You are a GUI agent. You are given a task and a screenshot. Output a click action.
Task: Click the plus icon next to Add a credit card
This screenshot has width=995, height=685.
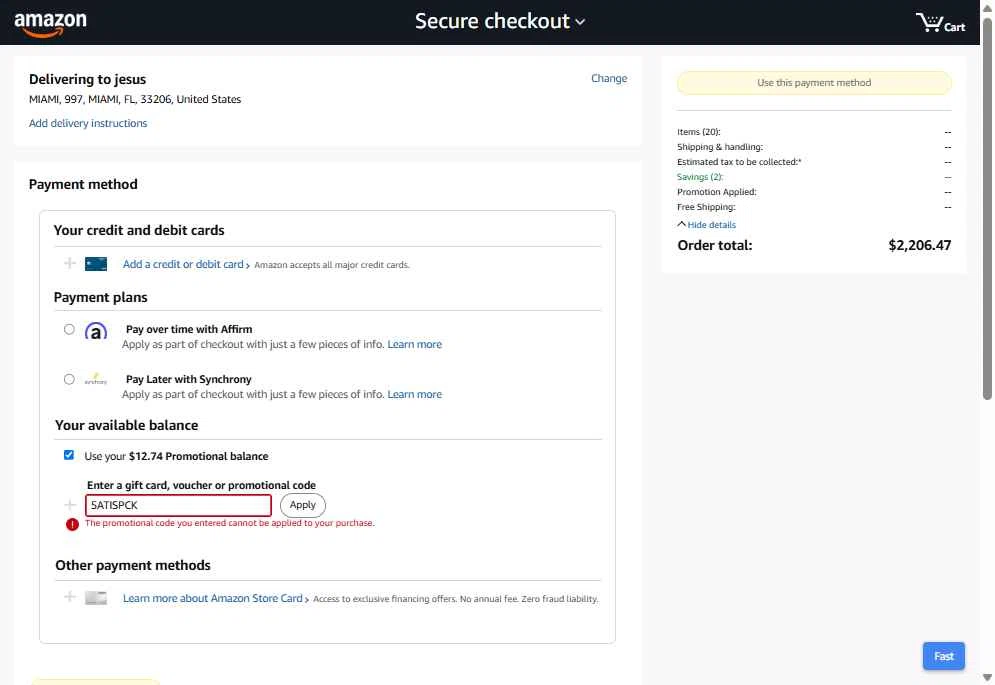click(70, 263)
